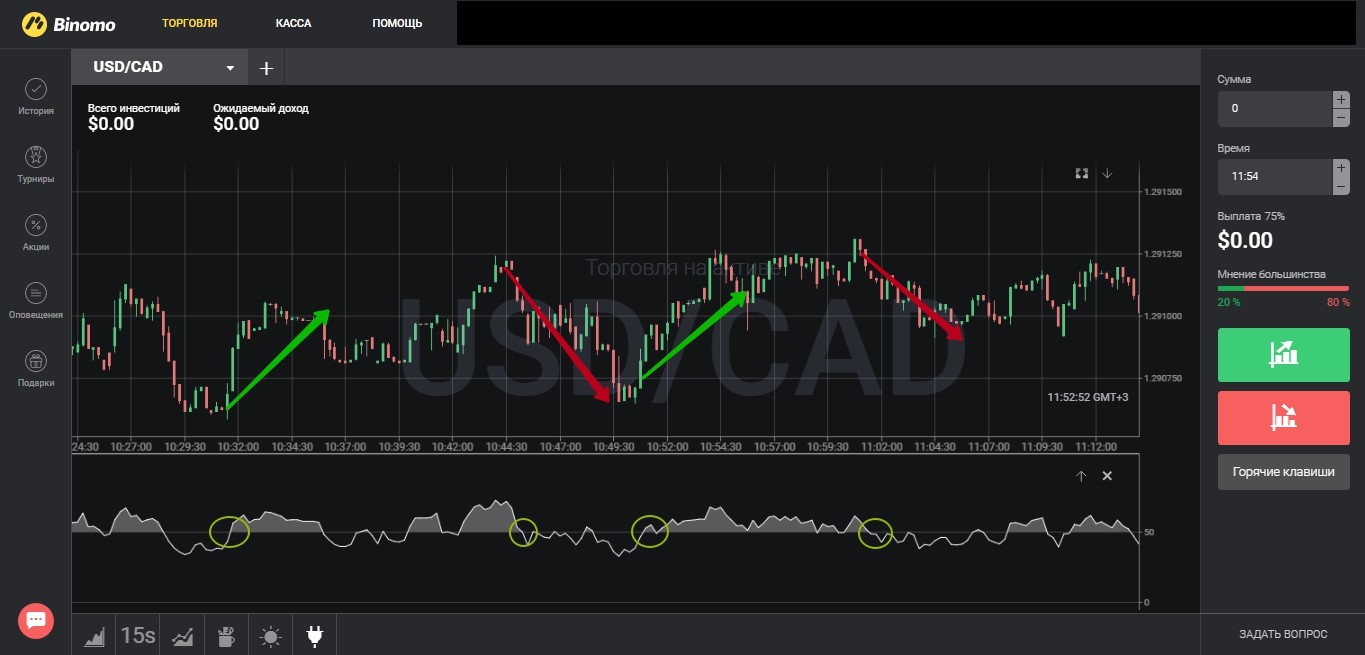Image resolution: width=1365 pixels, height=655 pixels.
Task: Click ЗАДАТЬ ВОПРОС link
Action: point(1283,634)
